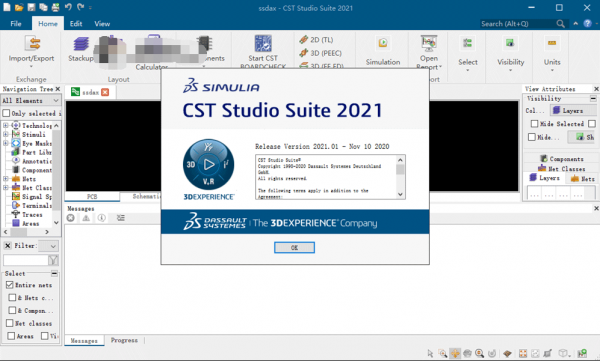
Task: Launch Start CST BOARDCHECK
Action: [263, 52]
